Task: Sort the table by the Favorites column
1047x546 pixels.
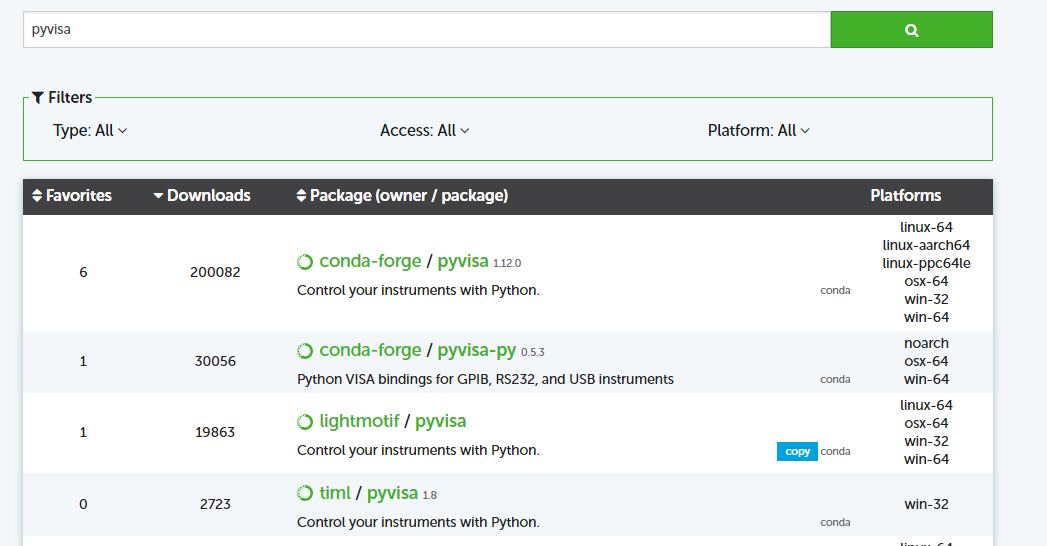Action: [79, 196]
